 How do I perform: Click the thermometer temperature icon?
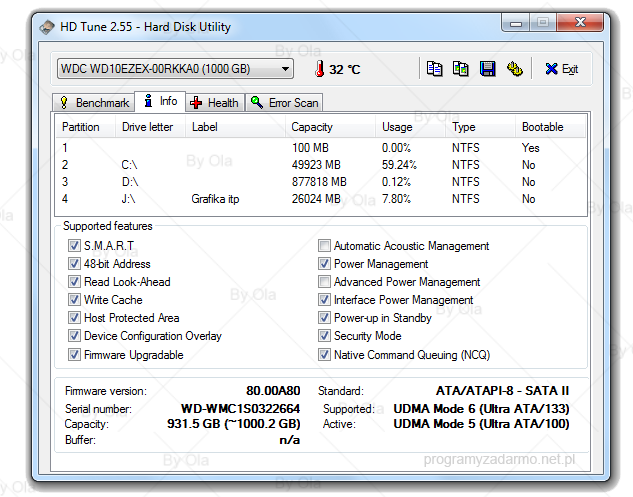(319, 69)
